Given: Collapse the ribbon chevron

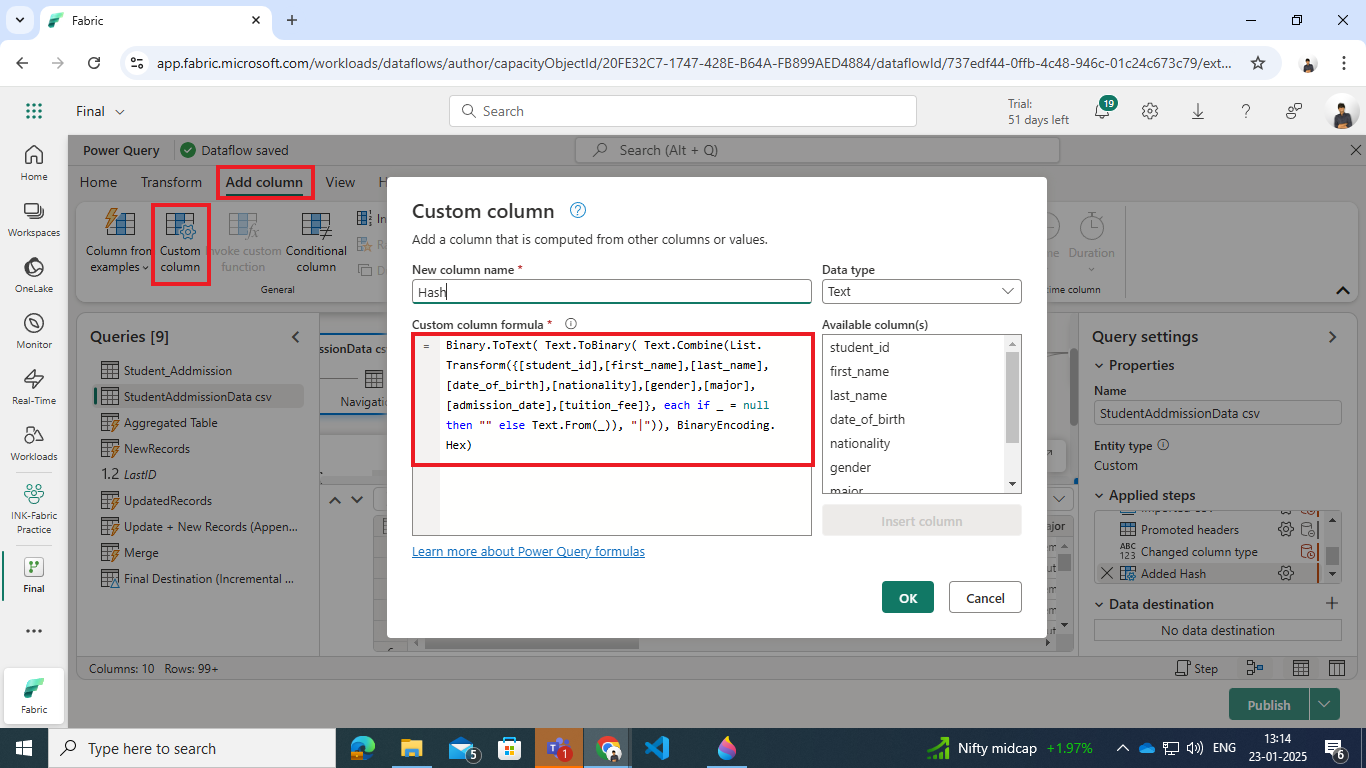Looking at the screenshot, I should click(1343, 290).
